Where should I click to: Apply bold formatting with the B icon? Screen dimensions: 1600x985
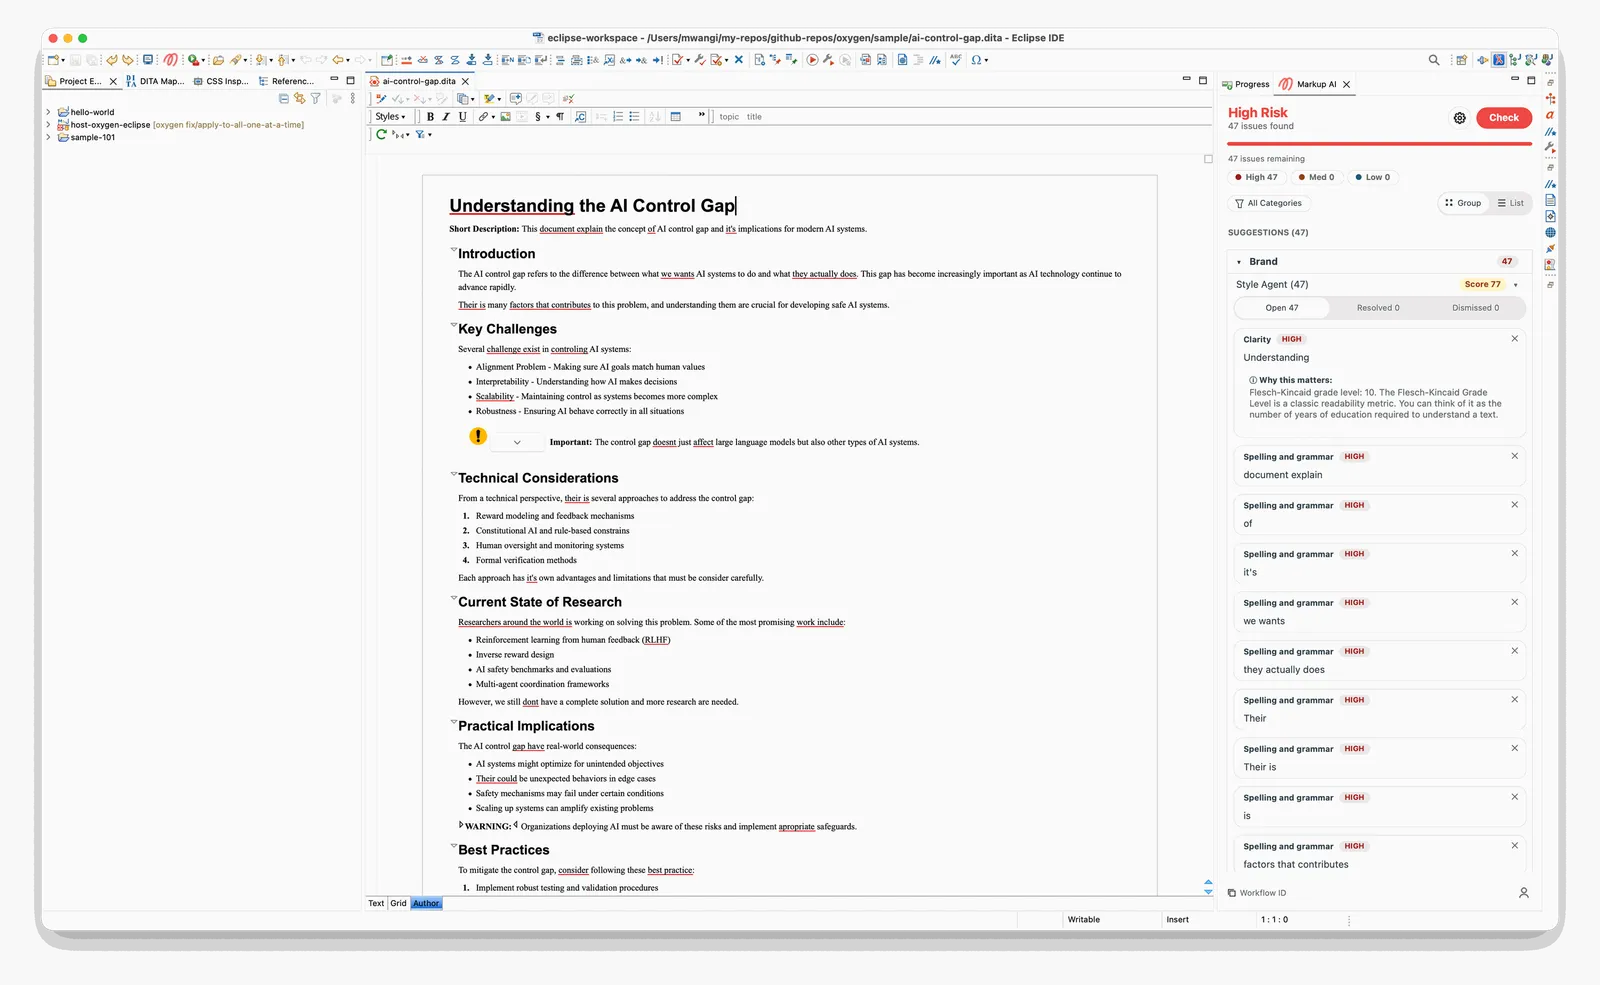[x=430, y=117]
